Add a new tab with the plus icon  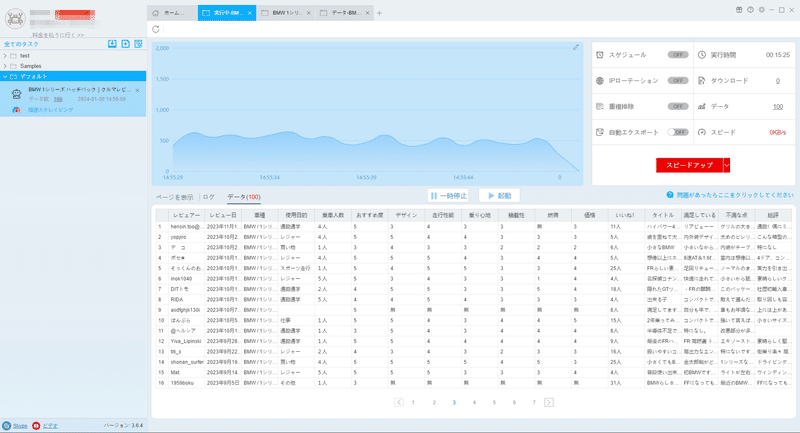tap(379, 13)
